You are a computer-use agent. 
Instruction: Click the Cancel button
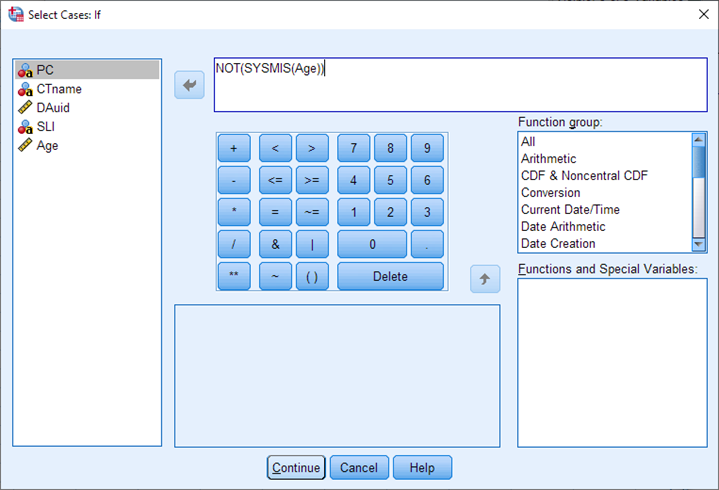point(359,468)
